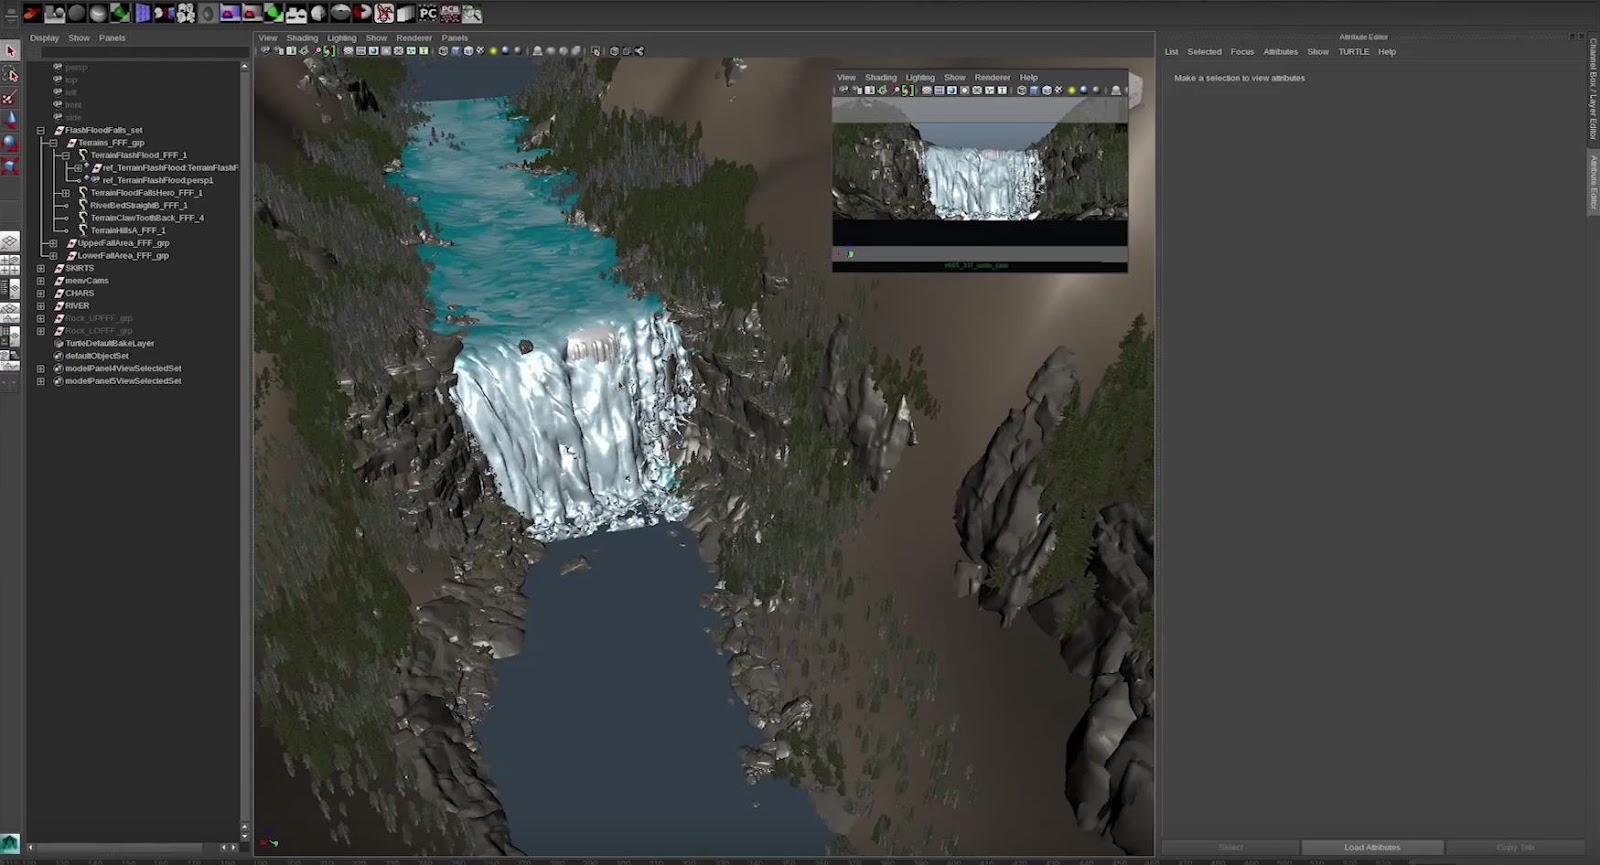Click the Load Attributes button

pyautogui.click(x=1372, y=847)
